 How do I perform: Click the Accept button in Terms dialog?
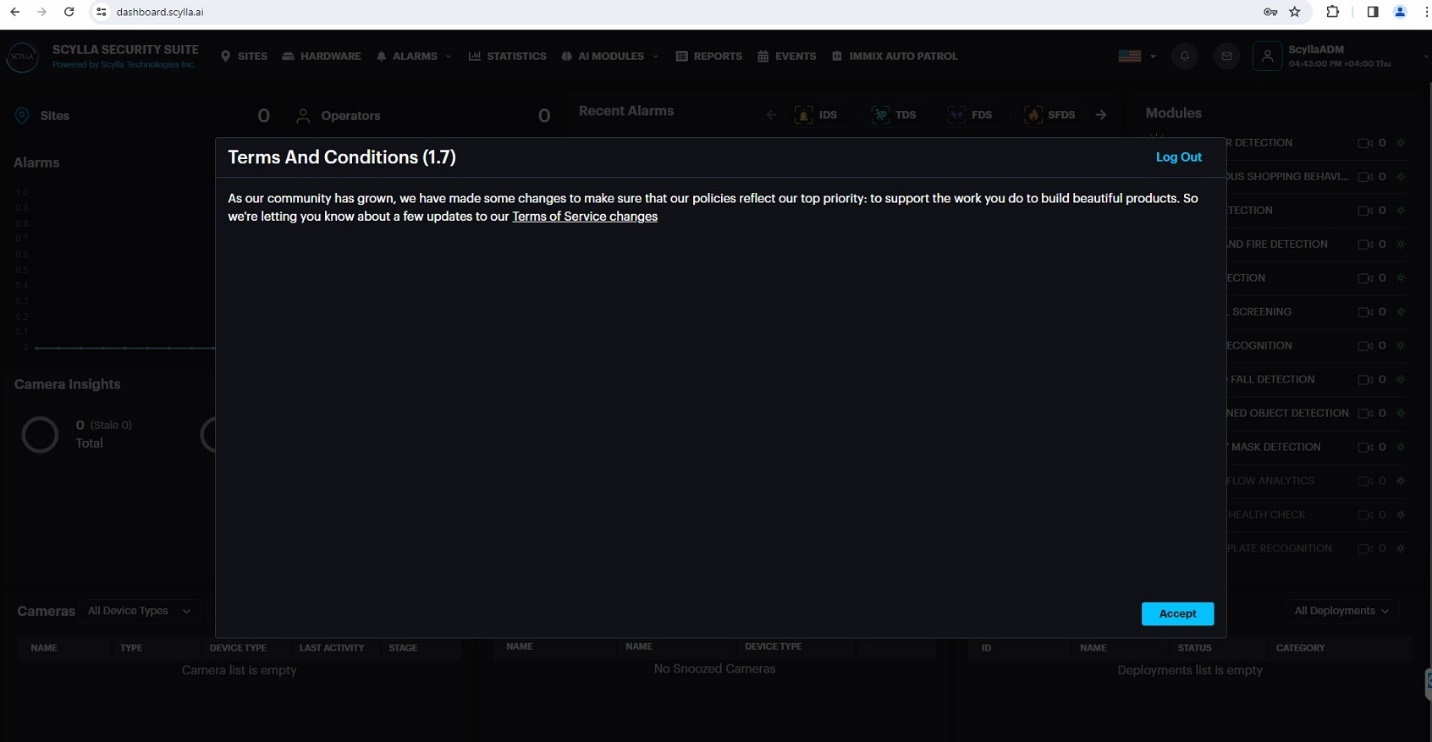point(1177,614)
